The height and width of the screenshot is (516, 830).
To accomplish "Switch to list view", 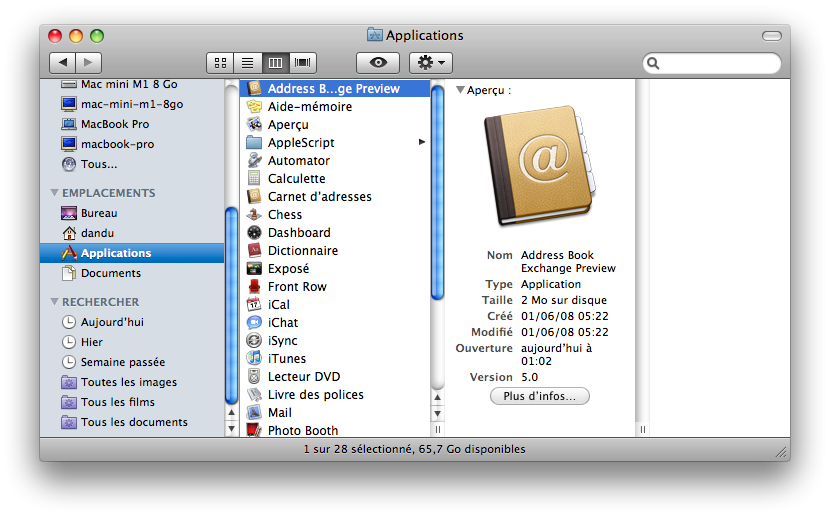I will [248, 63].
